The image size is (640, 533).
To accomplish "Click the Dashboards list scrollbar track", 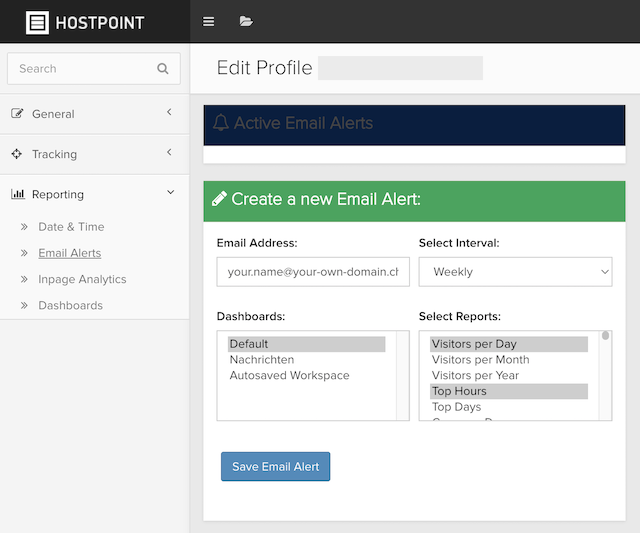I will 403,375.
